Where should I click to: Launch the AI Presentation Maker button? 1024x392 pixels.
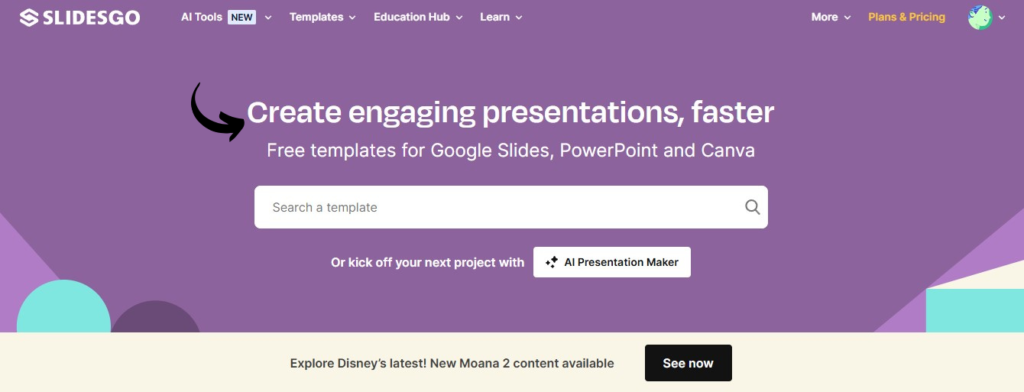(612, 262)
